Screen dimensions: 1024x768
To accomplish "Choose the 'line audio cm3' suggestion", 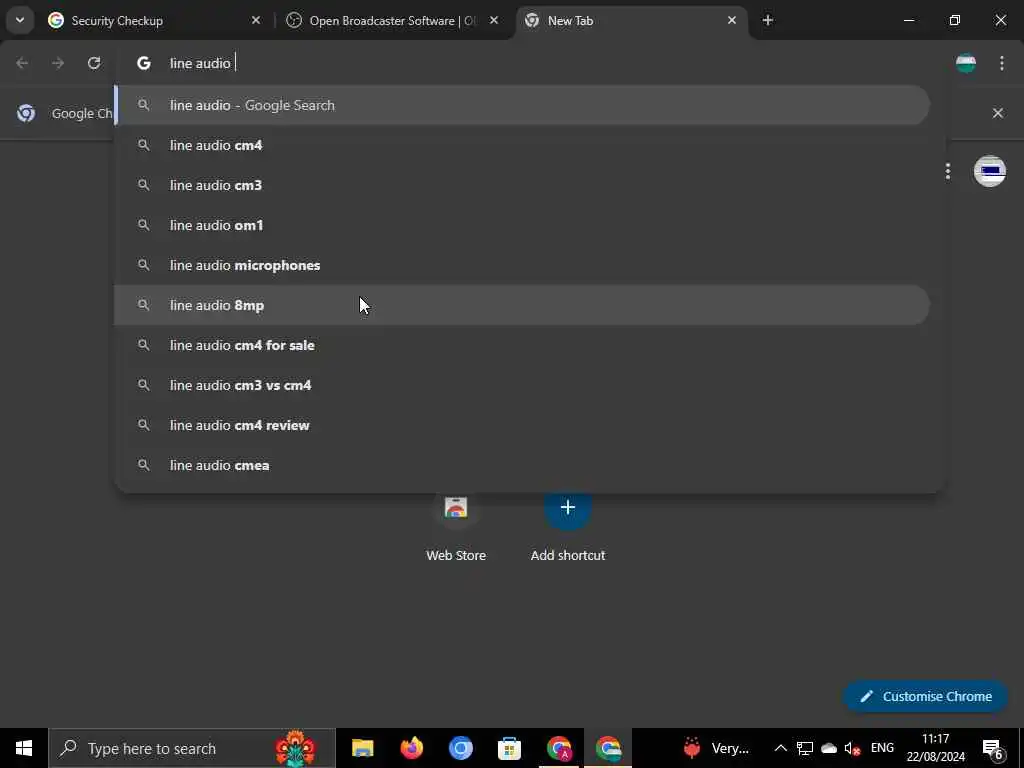I will pyautogui.click(x=522, y=185).
